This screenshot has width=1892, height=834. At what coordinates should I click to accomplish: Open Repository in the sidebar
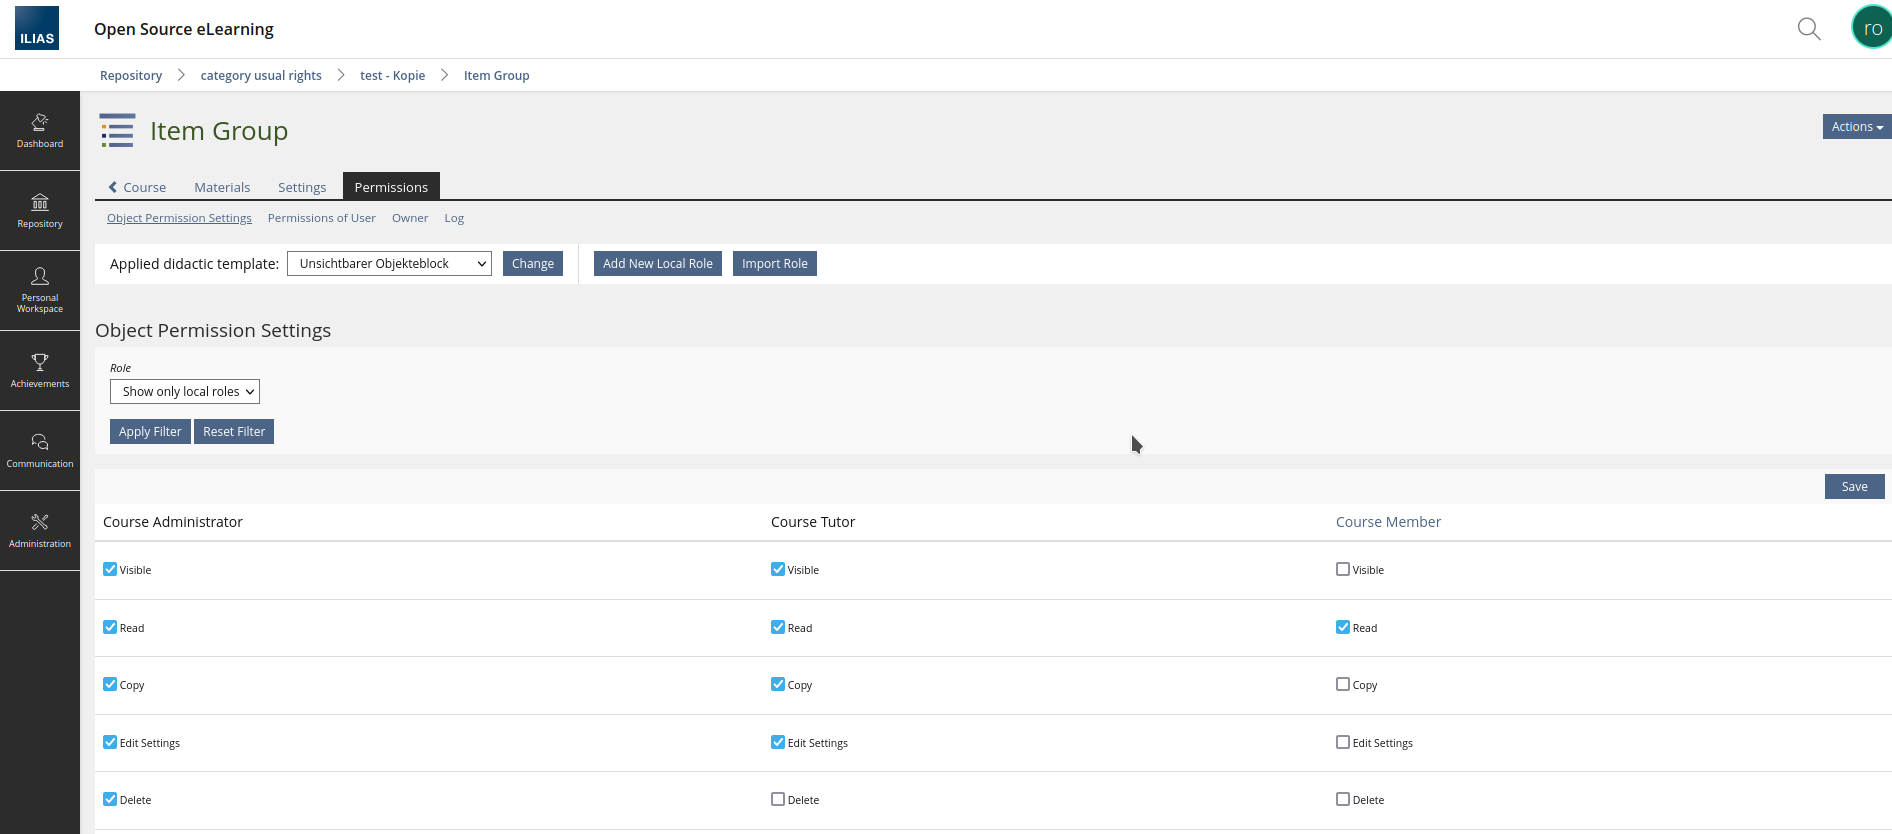40,211
